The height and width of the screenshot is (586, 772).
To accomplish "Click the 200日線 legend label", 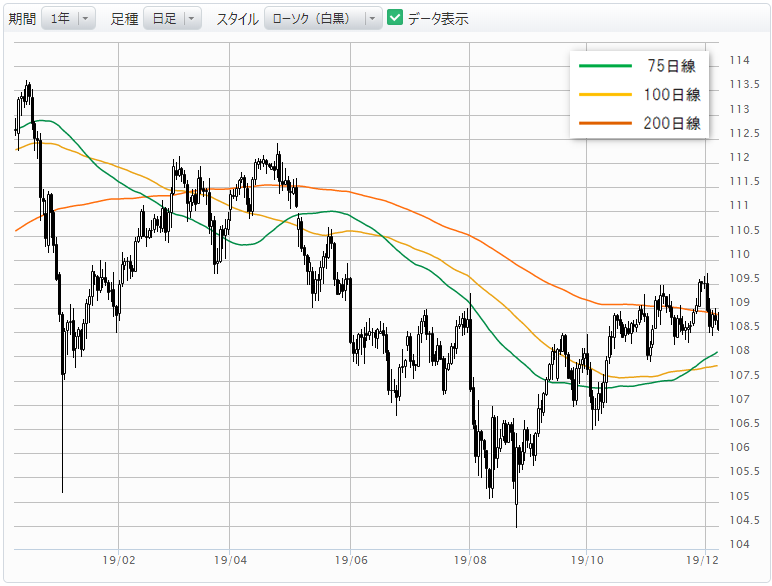I will coord(672,123).
